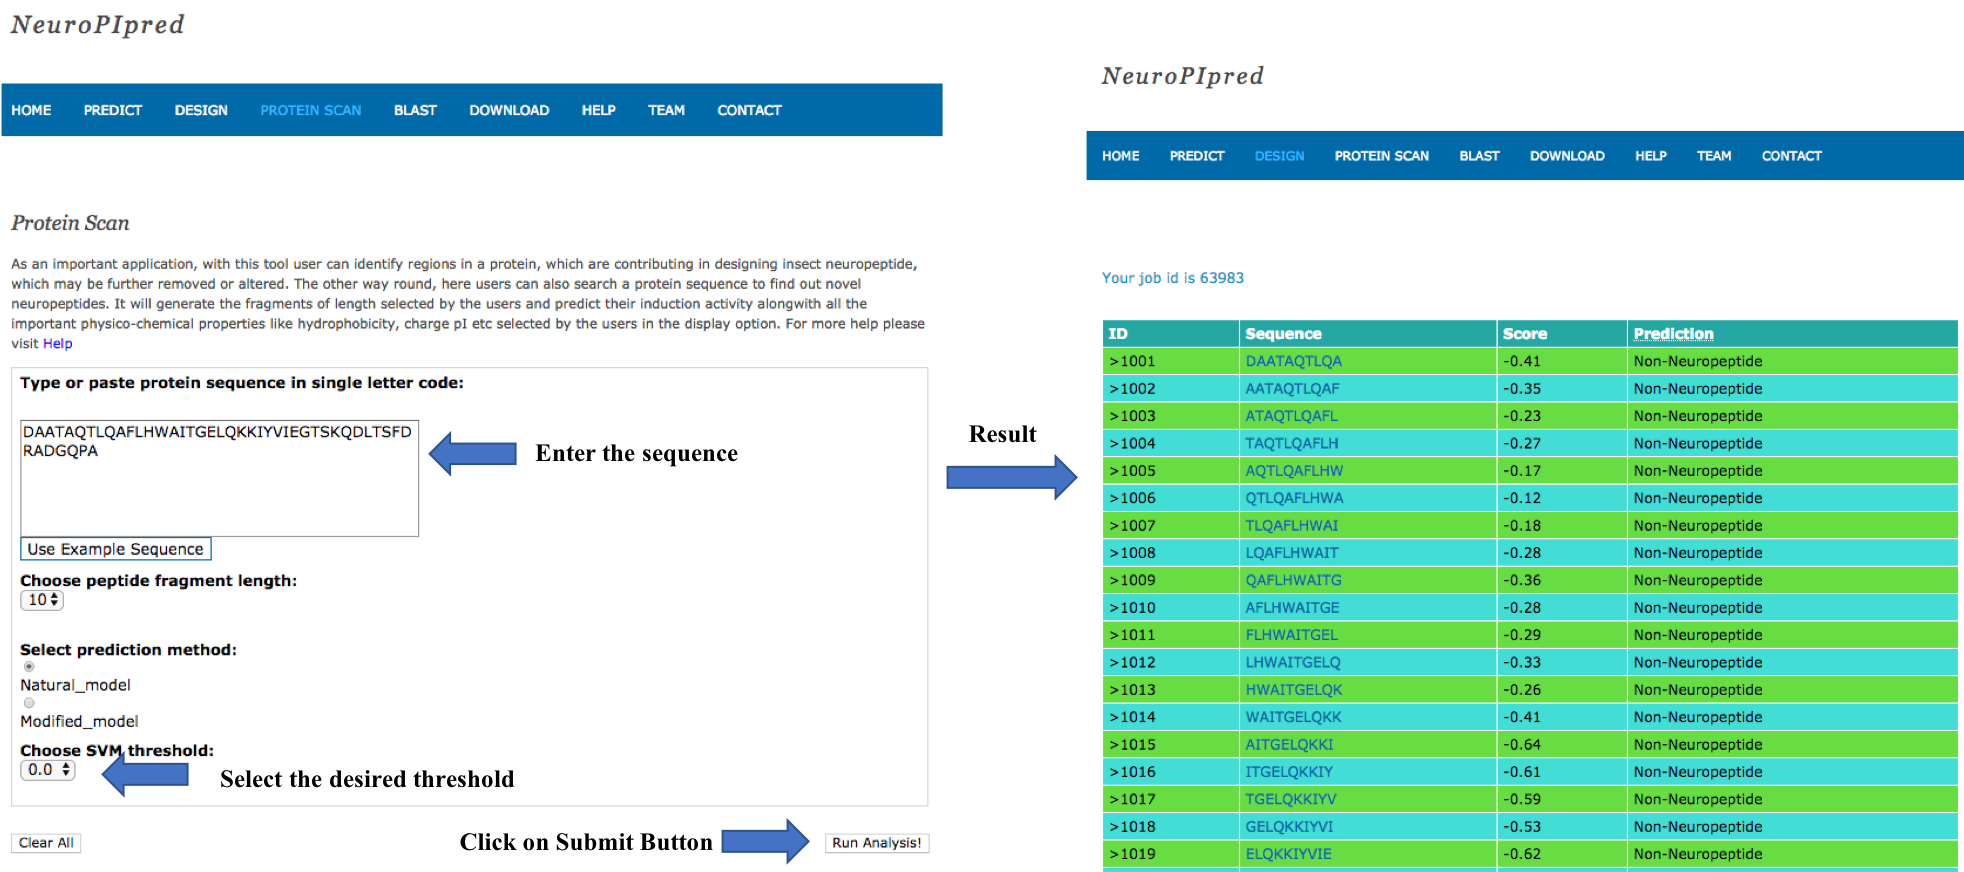
Task: Sort by the Prediction column header
Action: tap(1673, 334)
